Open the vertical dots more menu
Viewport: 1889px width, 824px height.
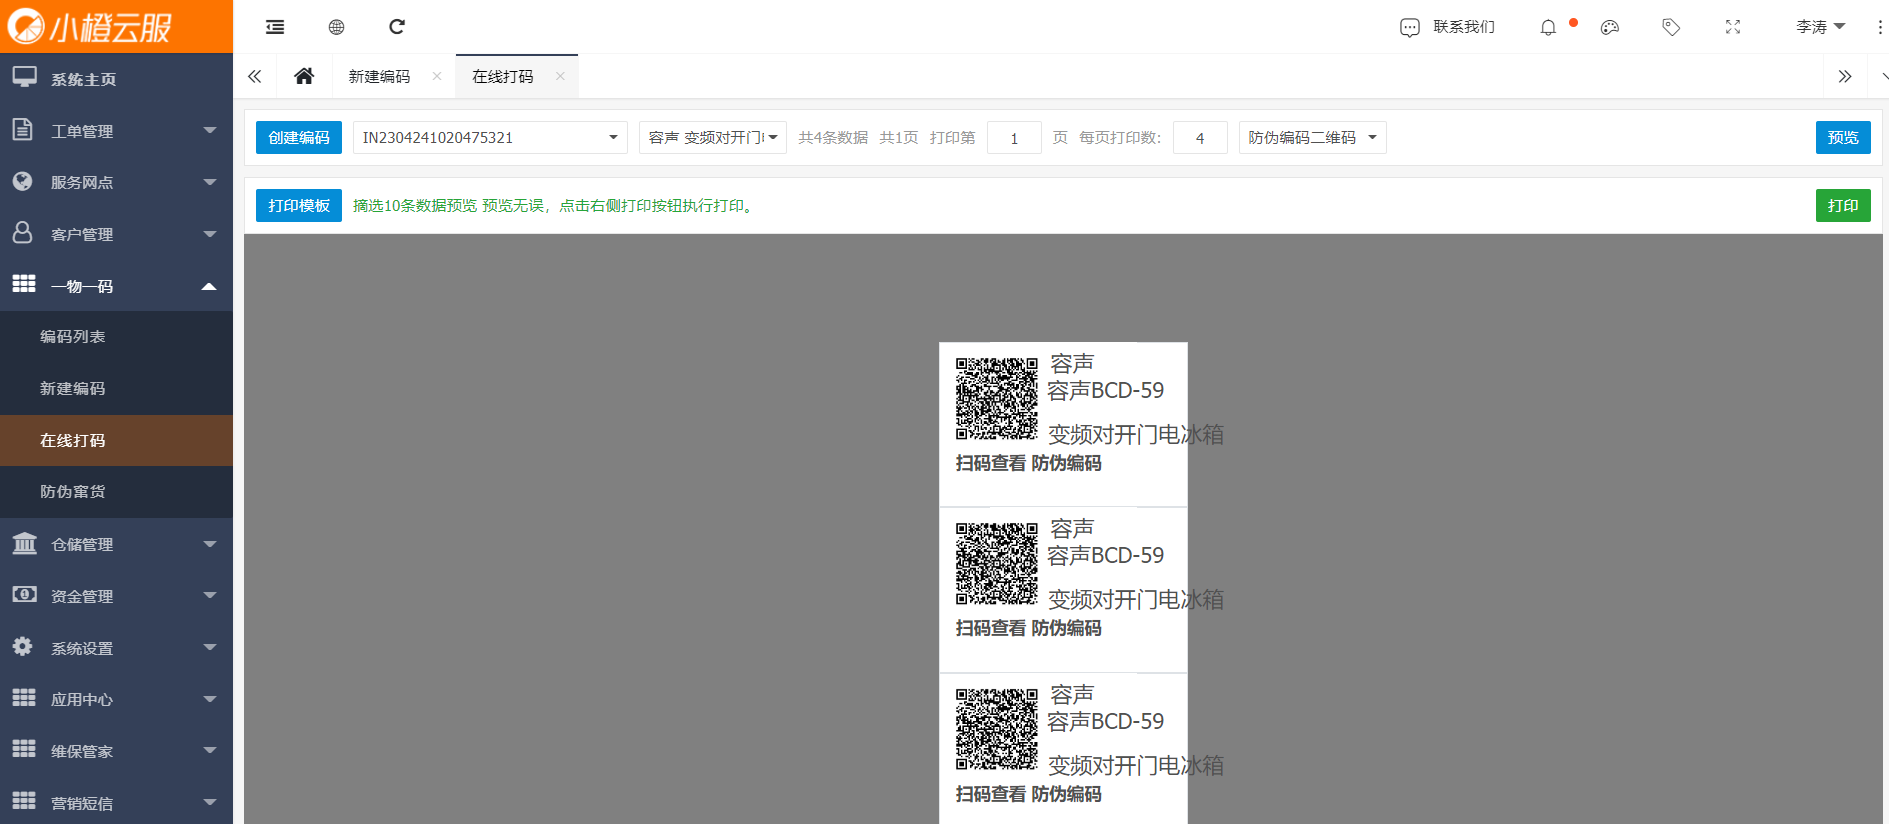click(1880, 27)
